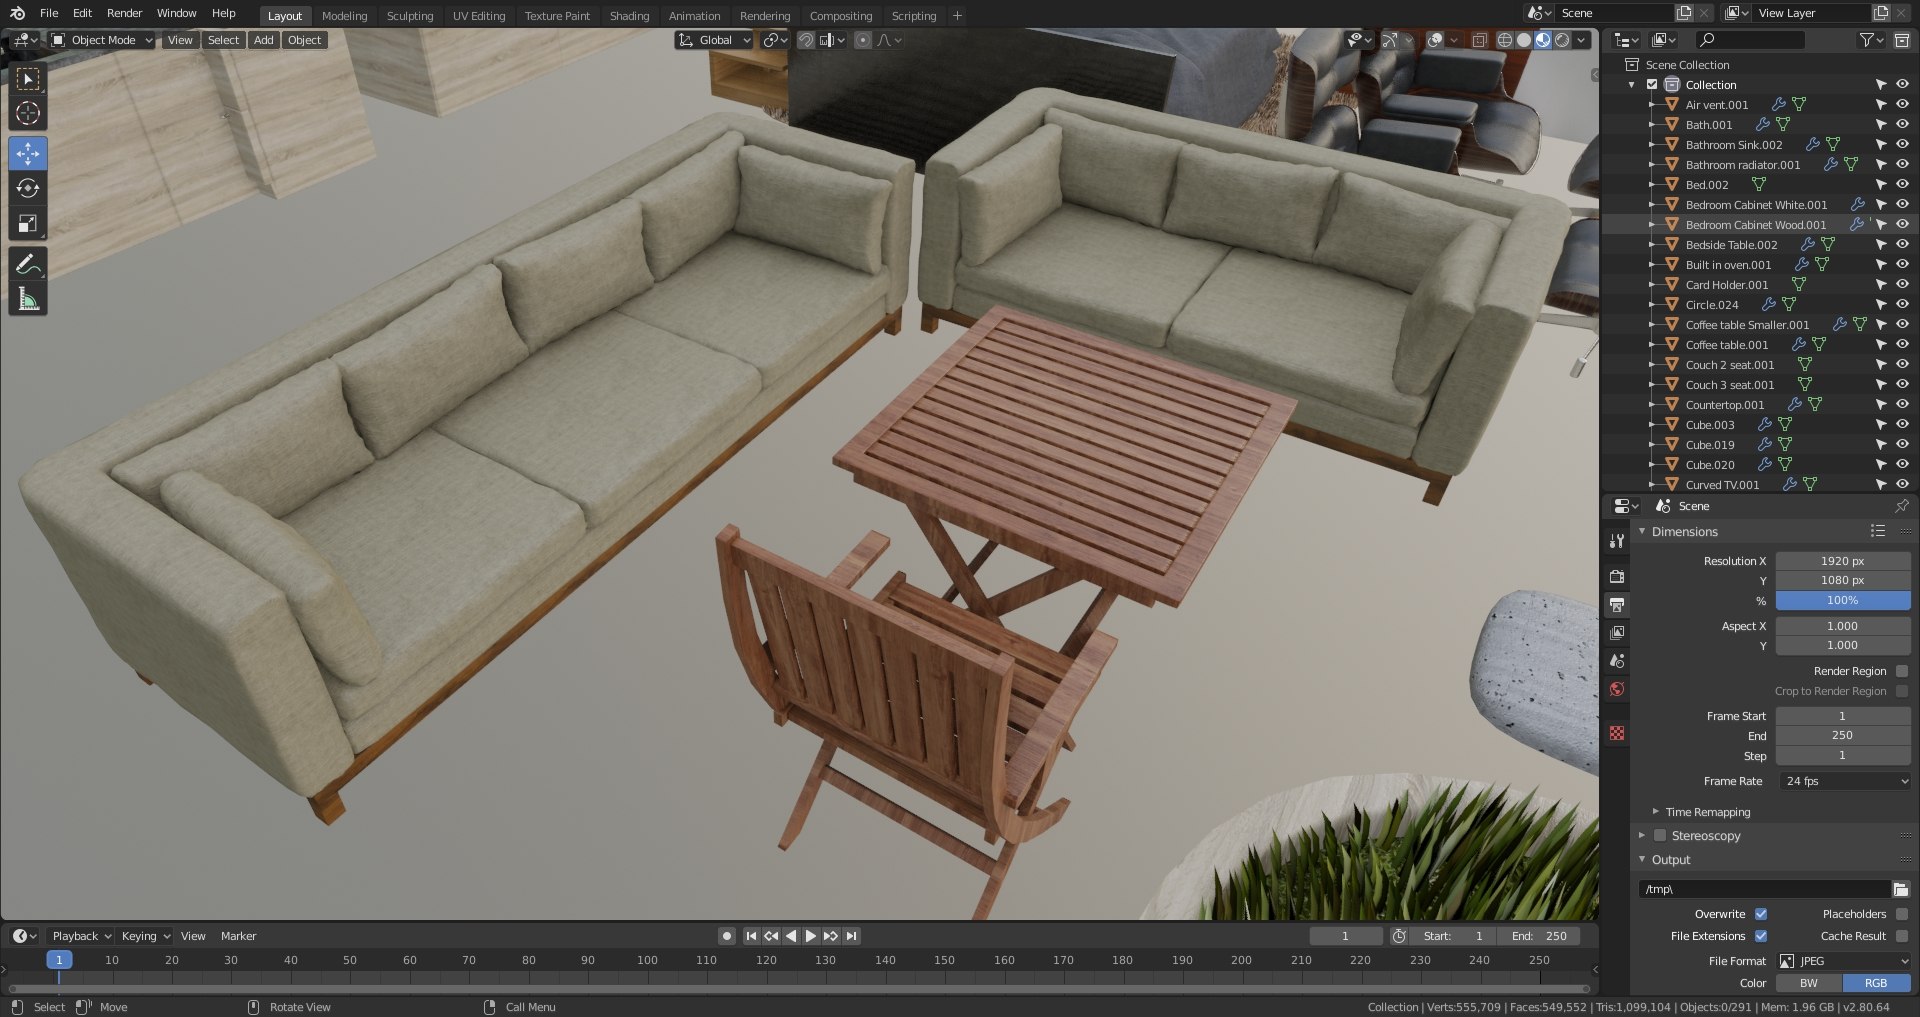Select the Measure tool

coord(28,299)
